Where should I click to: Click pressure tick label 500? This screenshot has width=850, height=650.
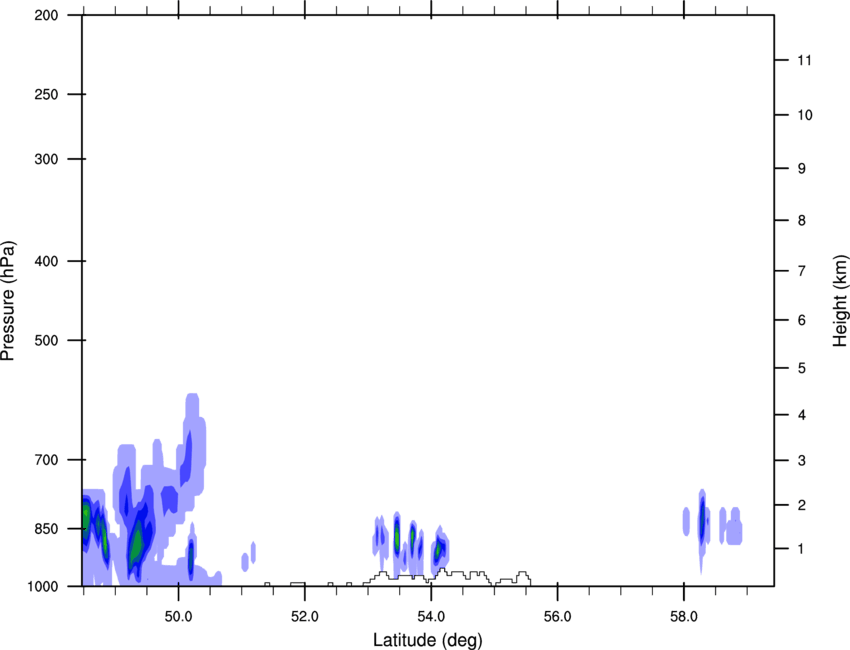[46, 340]
